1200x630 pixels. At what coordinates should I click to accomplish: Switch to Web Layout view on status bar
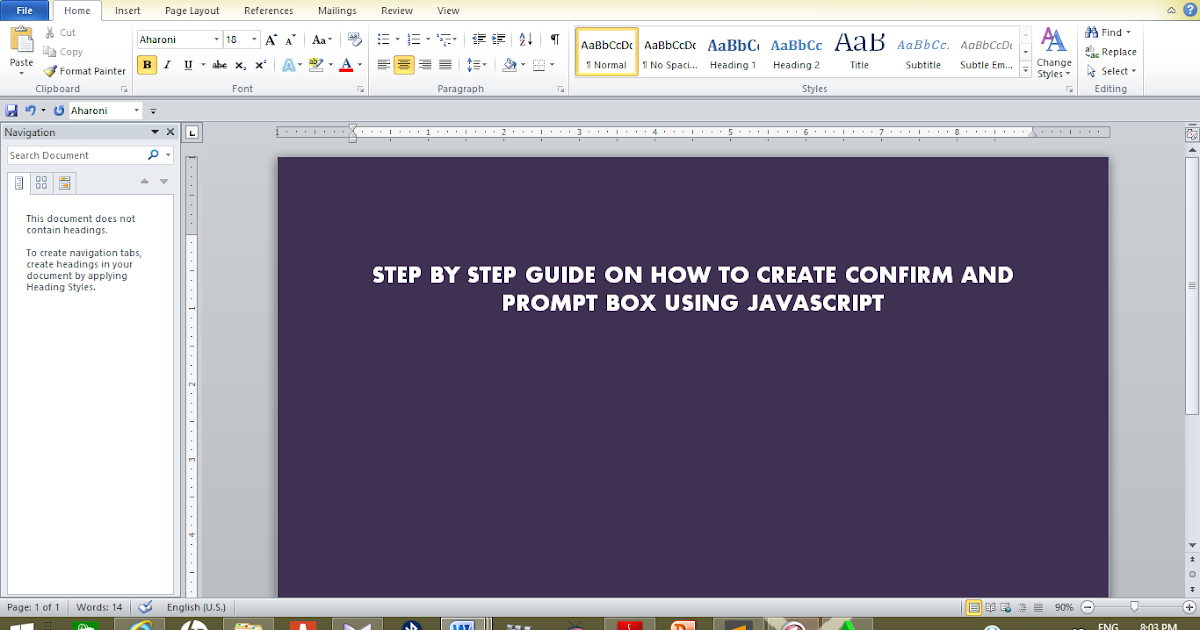(1004, 607)
